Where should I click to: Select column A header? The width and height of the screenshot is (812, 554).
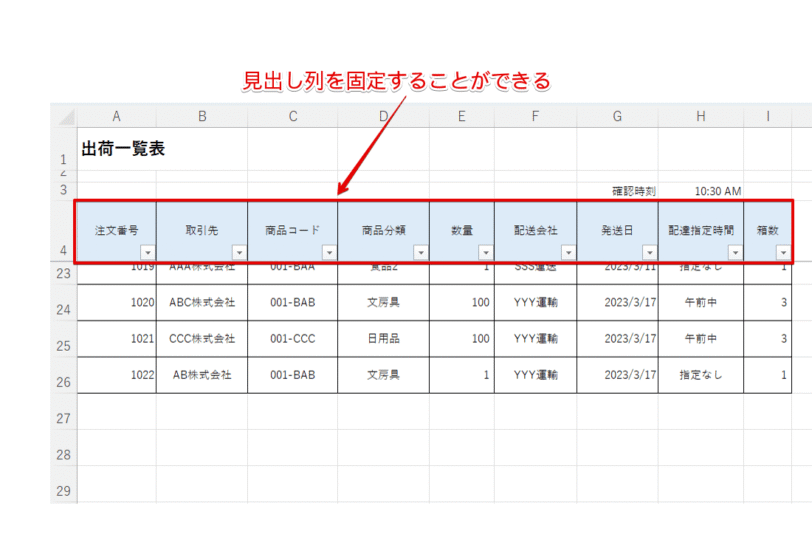117,116
